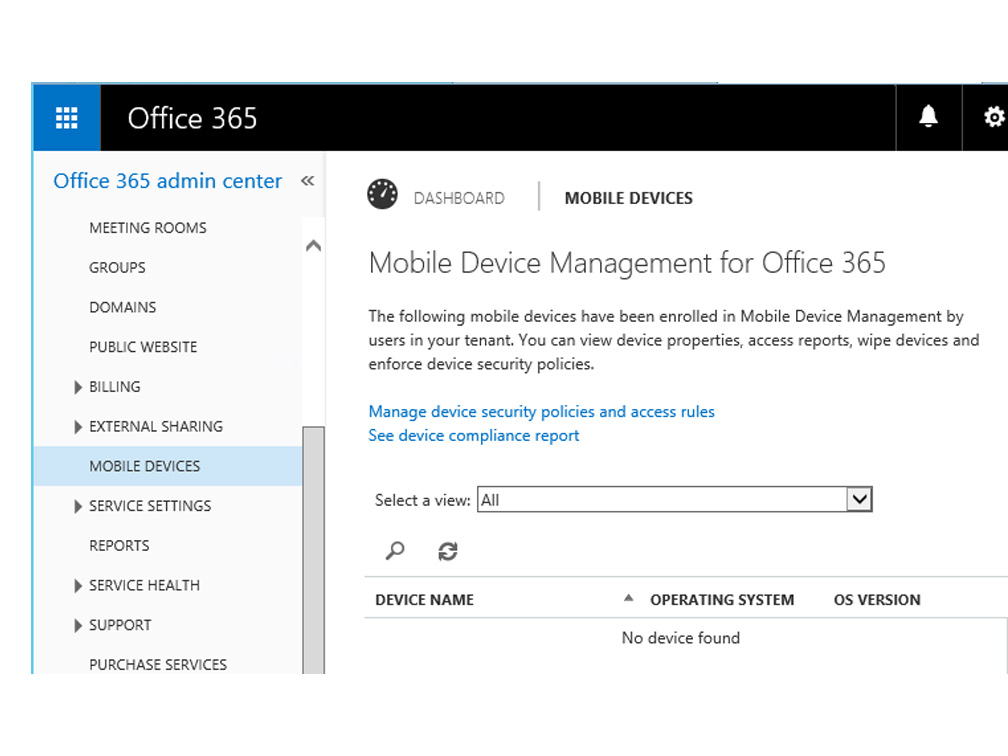Expand the Service Health section
1008x756 pixels.
click(78, 586)
